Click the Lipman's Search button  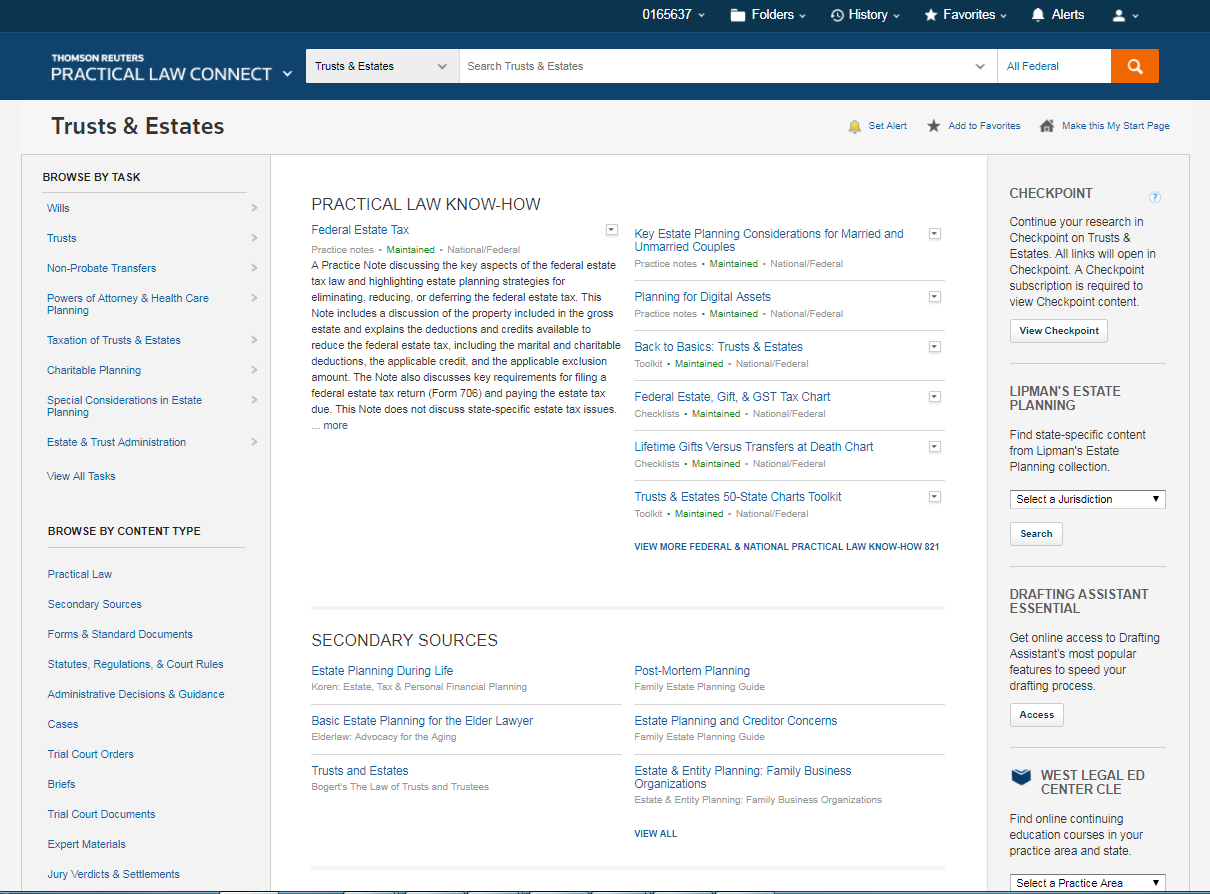1036,534
